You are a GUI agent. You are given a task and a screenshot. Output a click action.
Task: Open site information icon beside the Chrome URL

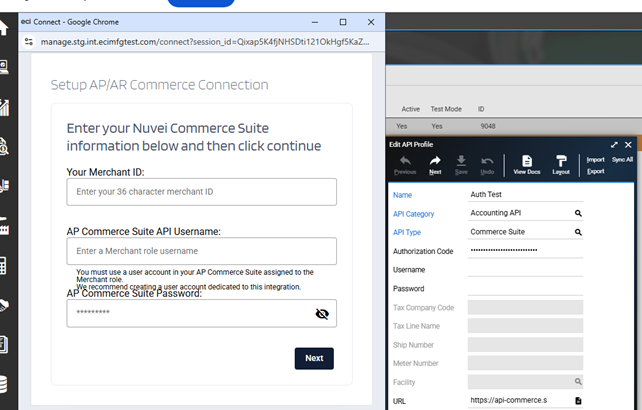coord(29,42)
